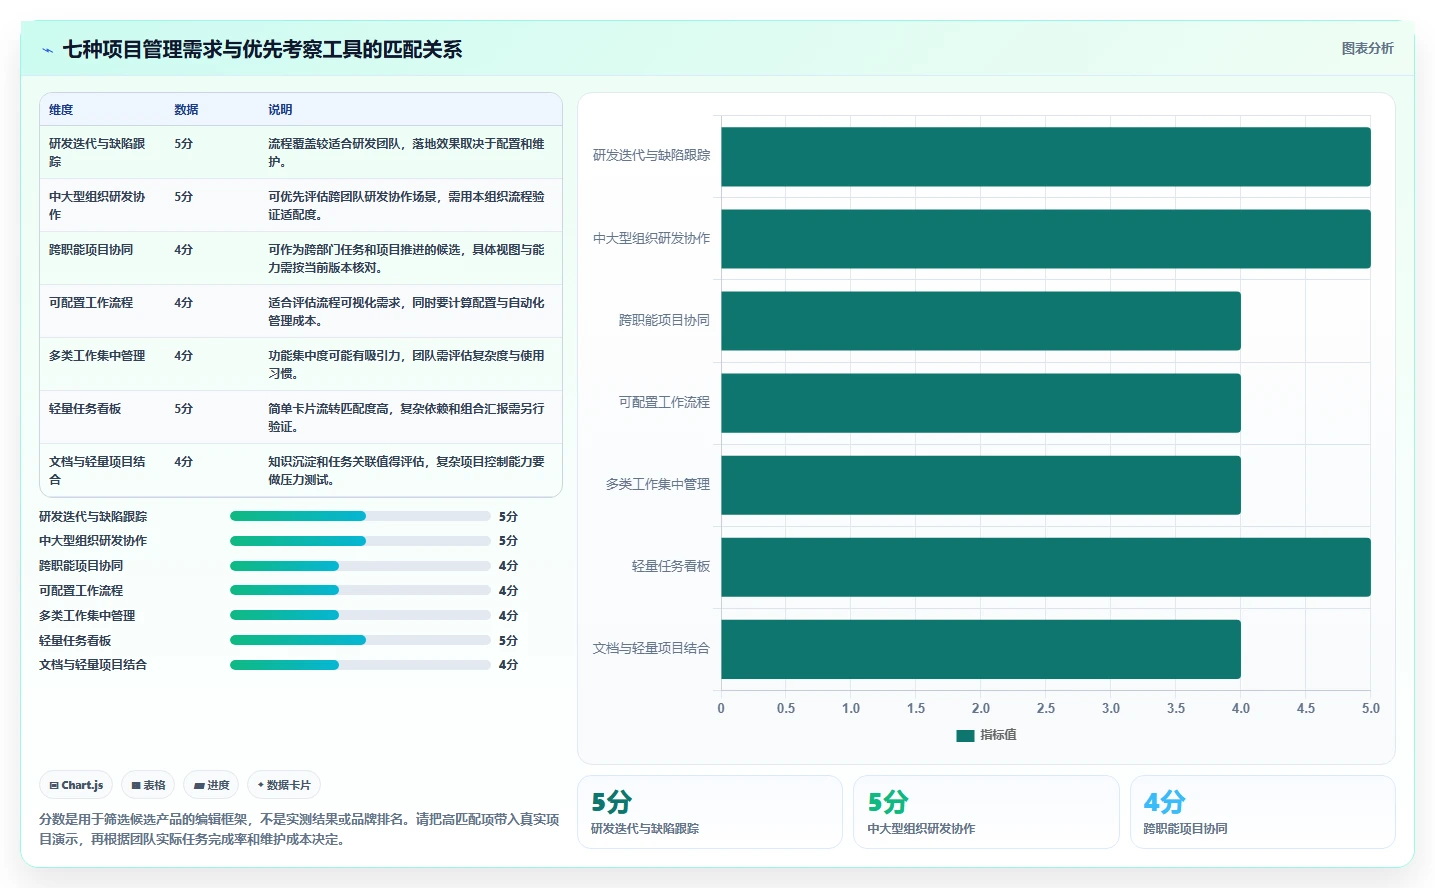Click the 图表分析 label in the header

(1367, 48)
